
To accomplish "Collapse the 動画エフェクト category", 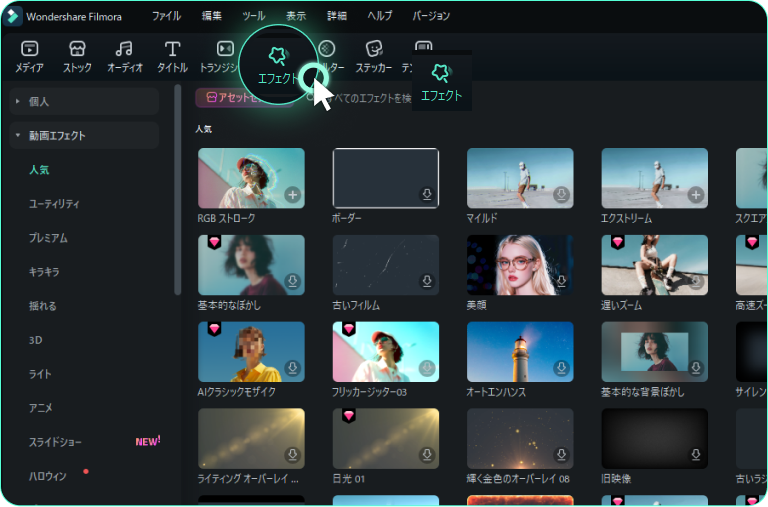I will (17, 135).
